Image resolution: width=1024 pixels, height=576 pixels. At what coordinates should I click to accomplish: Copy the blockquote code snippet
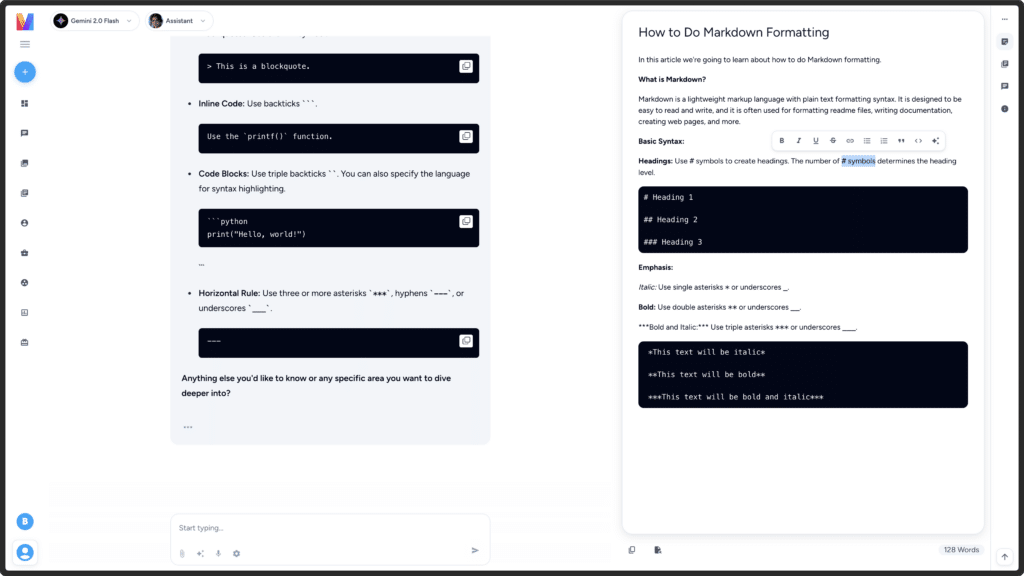pos(466,67)
